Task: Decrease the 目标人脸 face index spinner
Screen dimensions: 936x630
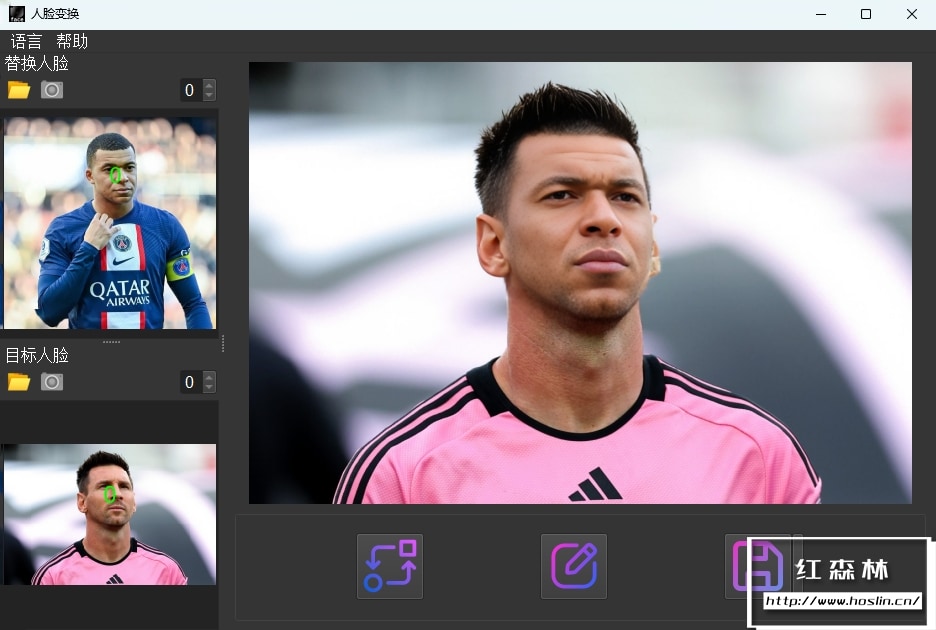Action: tap(209, 387)
